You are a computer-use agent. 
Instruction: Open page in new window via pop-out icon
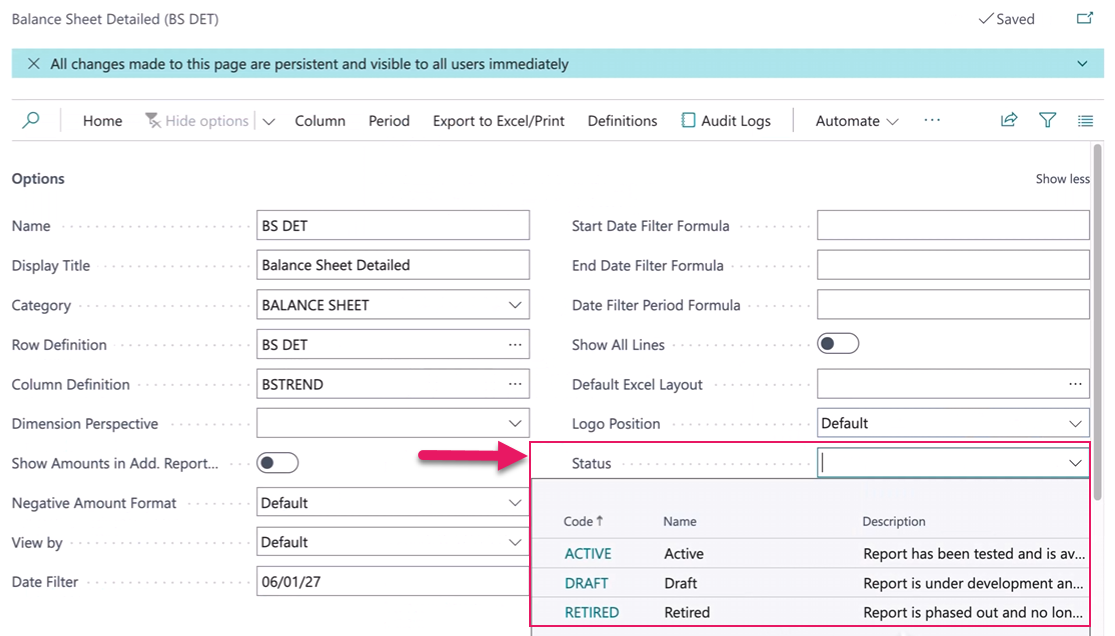[x=1083, y=18]
